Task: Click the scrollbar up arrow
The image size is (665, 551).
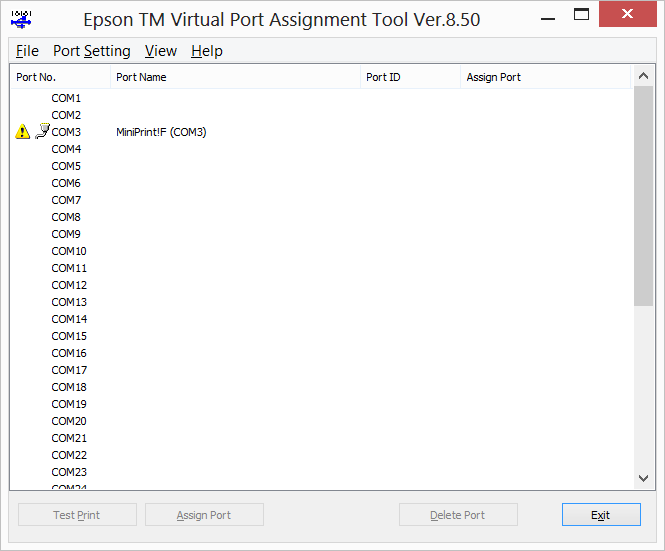Action: pos(643,76)
